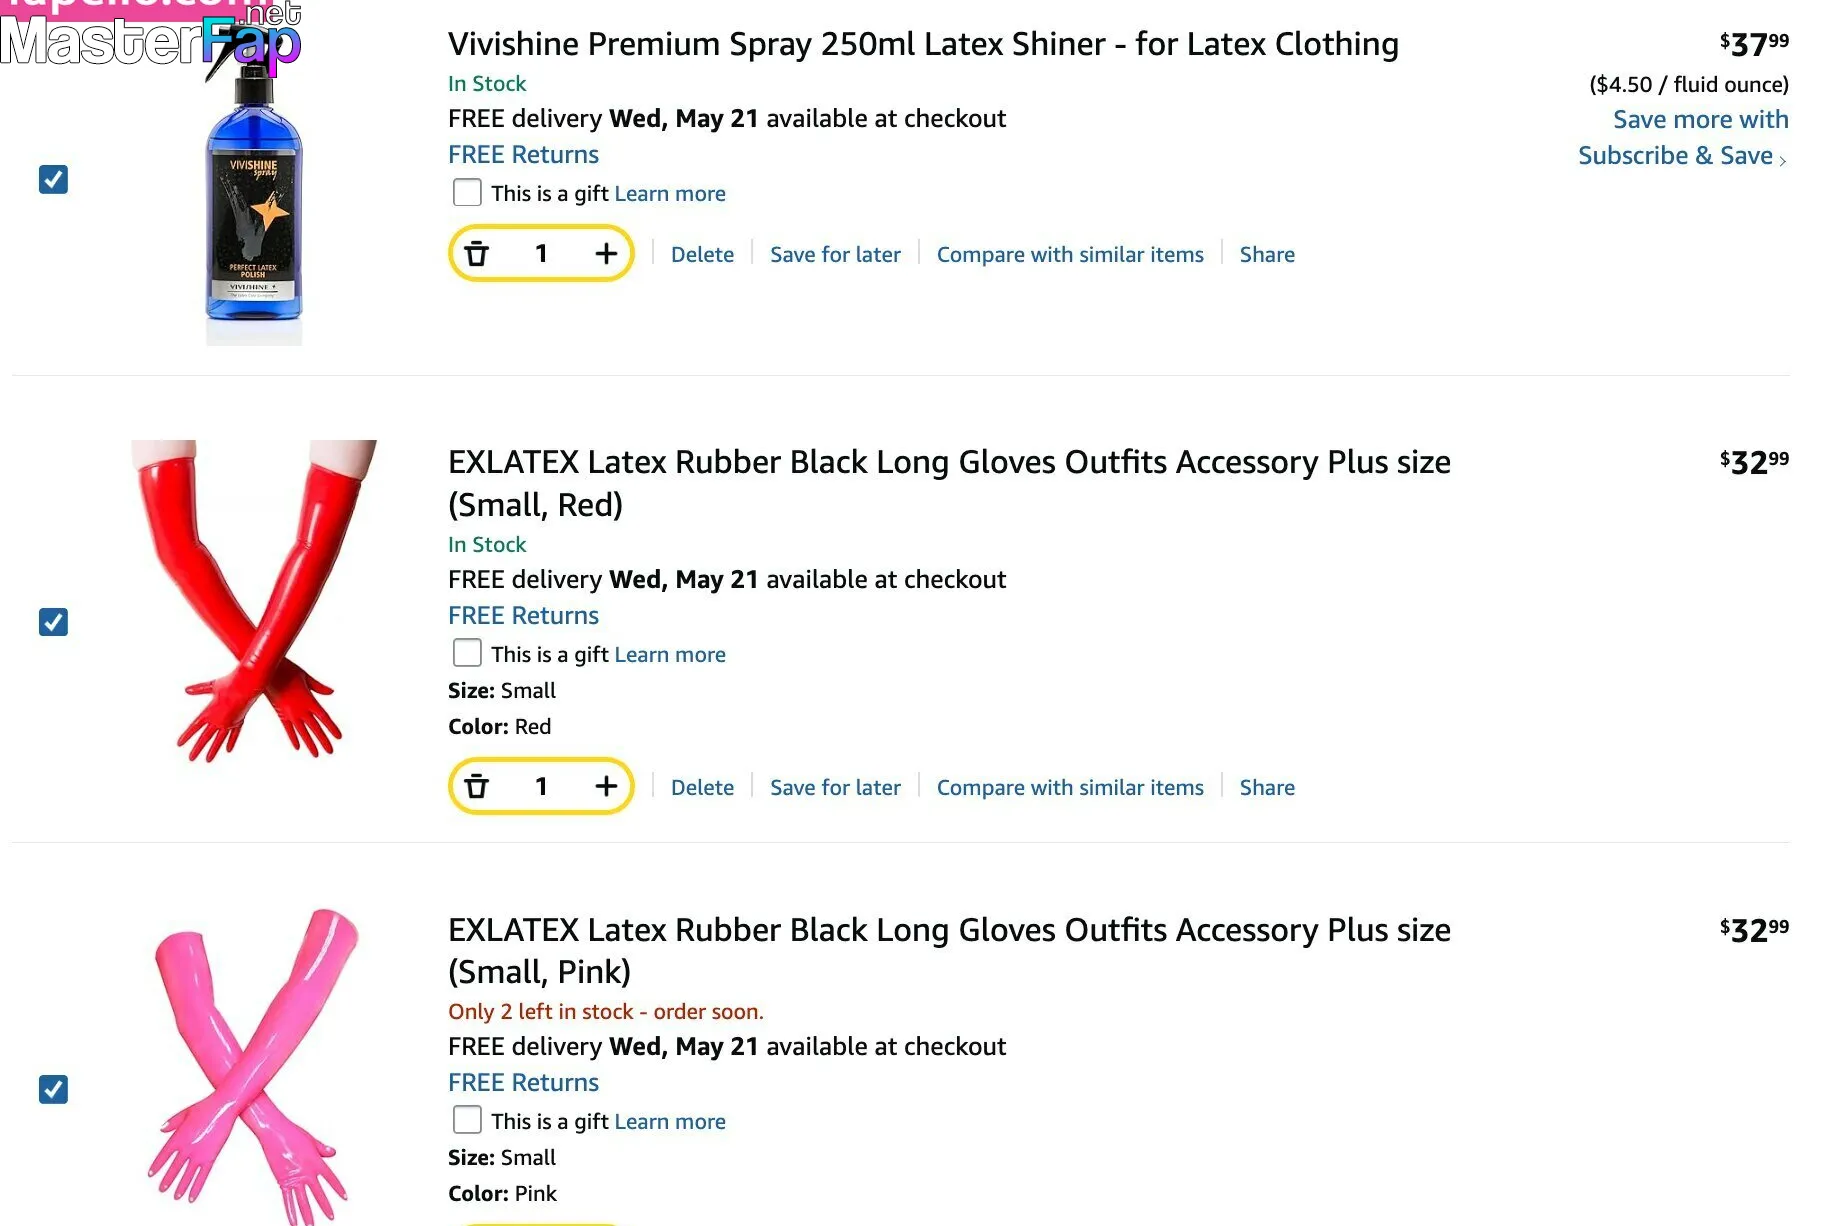
Task: Delete the Vivishine spray from cart
Action: [702, 255]
